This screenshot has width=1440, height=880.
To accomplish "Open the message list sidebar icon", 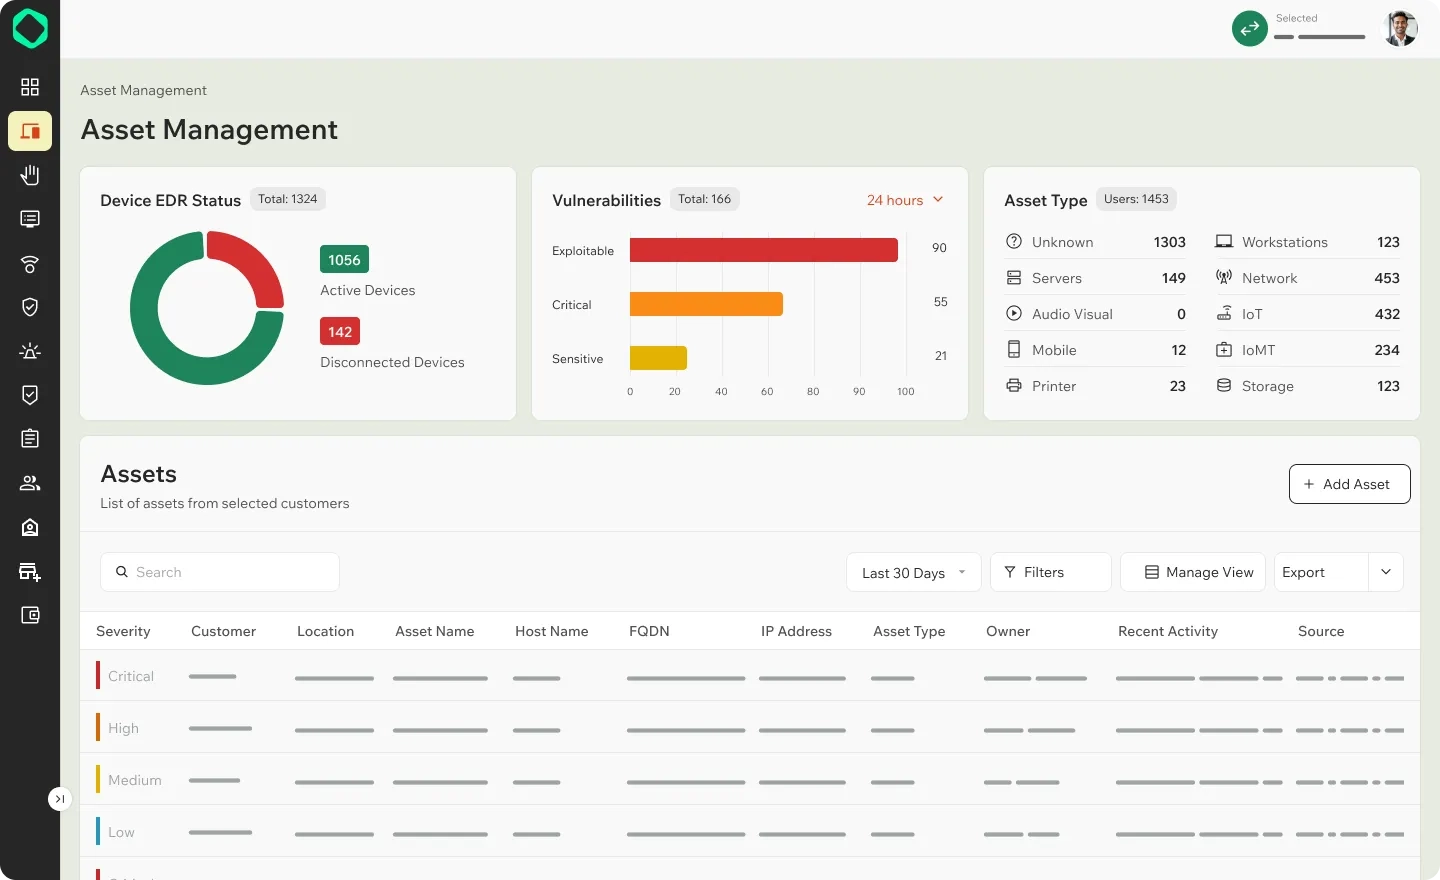I will (x=30, y=219).
